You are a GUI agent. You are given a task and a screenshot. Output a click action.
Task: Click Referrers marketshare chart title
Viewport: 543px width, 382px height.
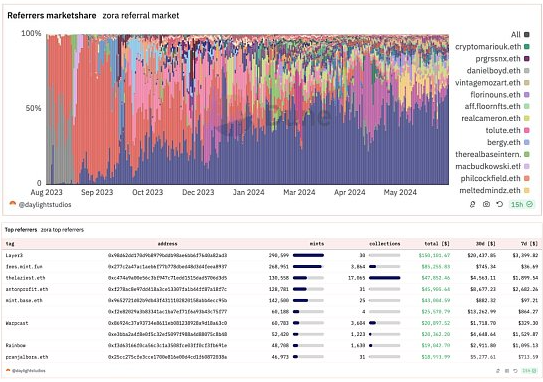[52, 16]
